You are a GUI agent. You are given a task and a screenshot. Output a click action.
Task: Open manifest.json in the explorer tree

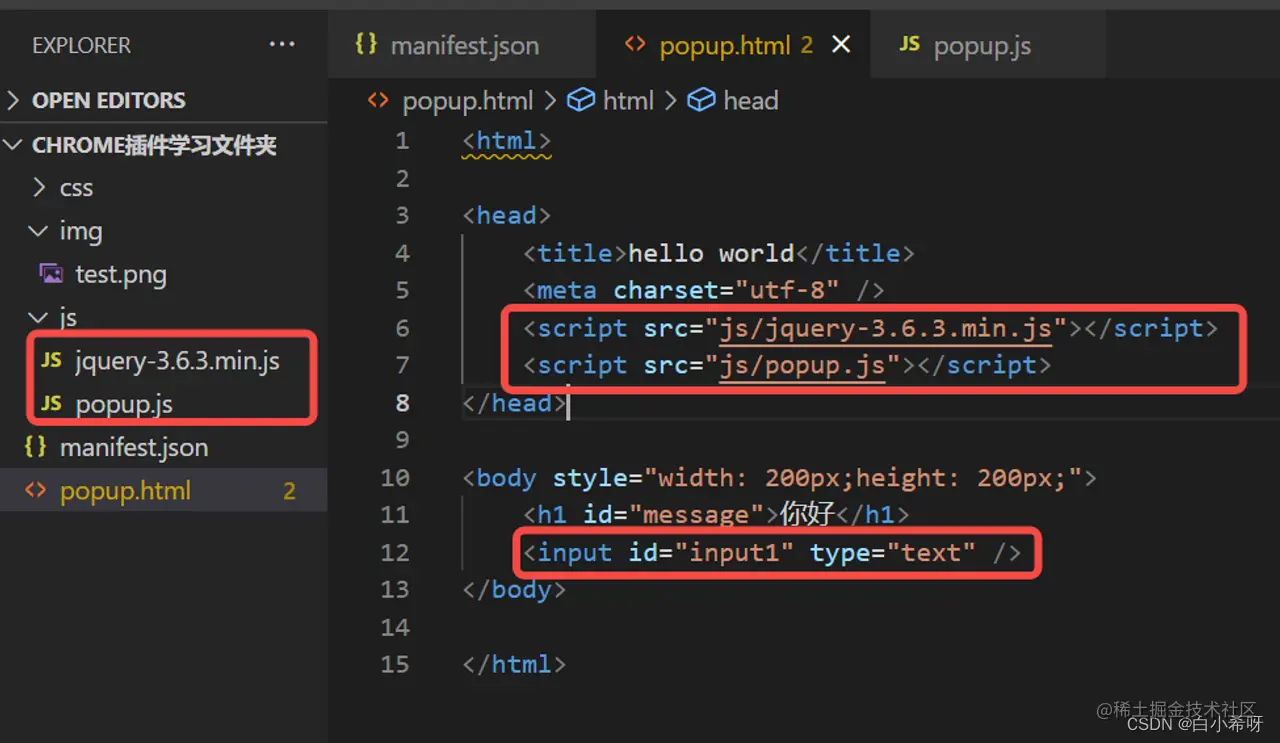pos(134,447)
